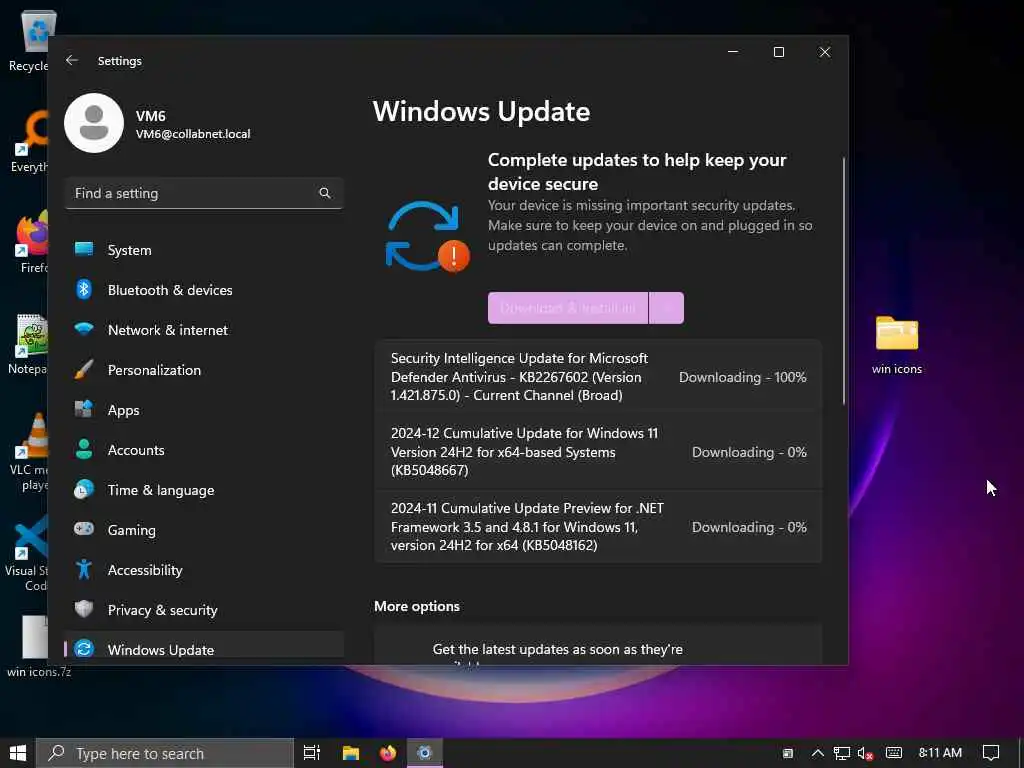Select the Accounts person icon
This screenshot has height=768, width=1024.
point(84,449)
